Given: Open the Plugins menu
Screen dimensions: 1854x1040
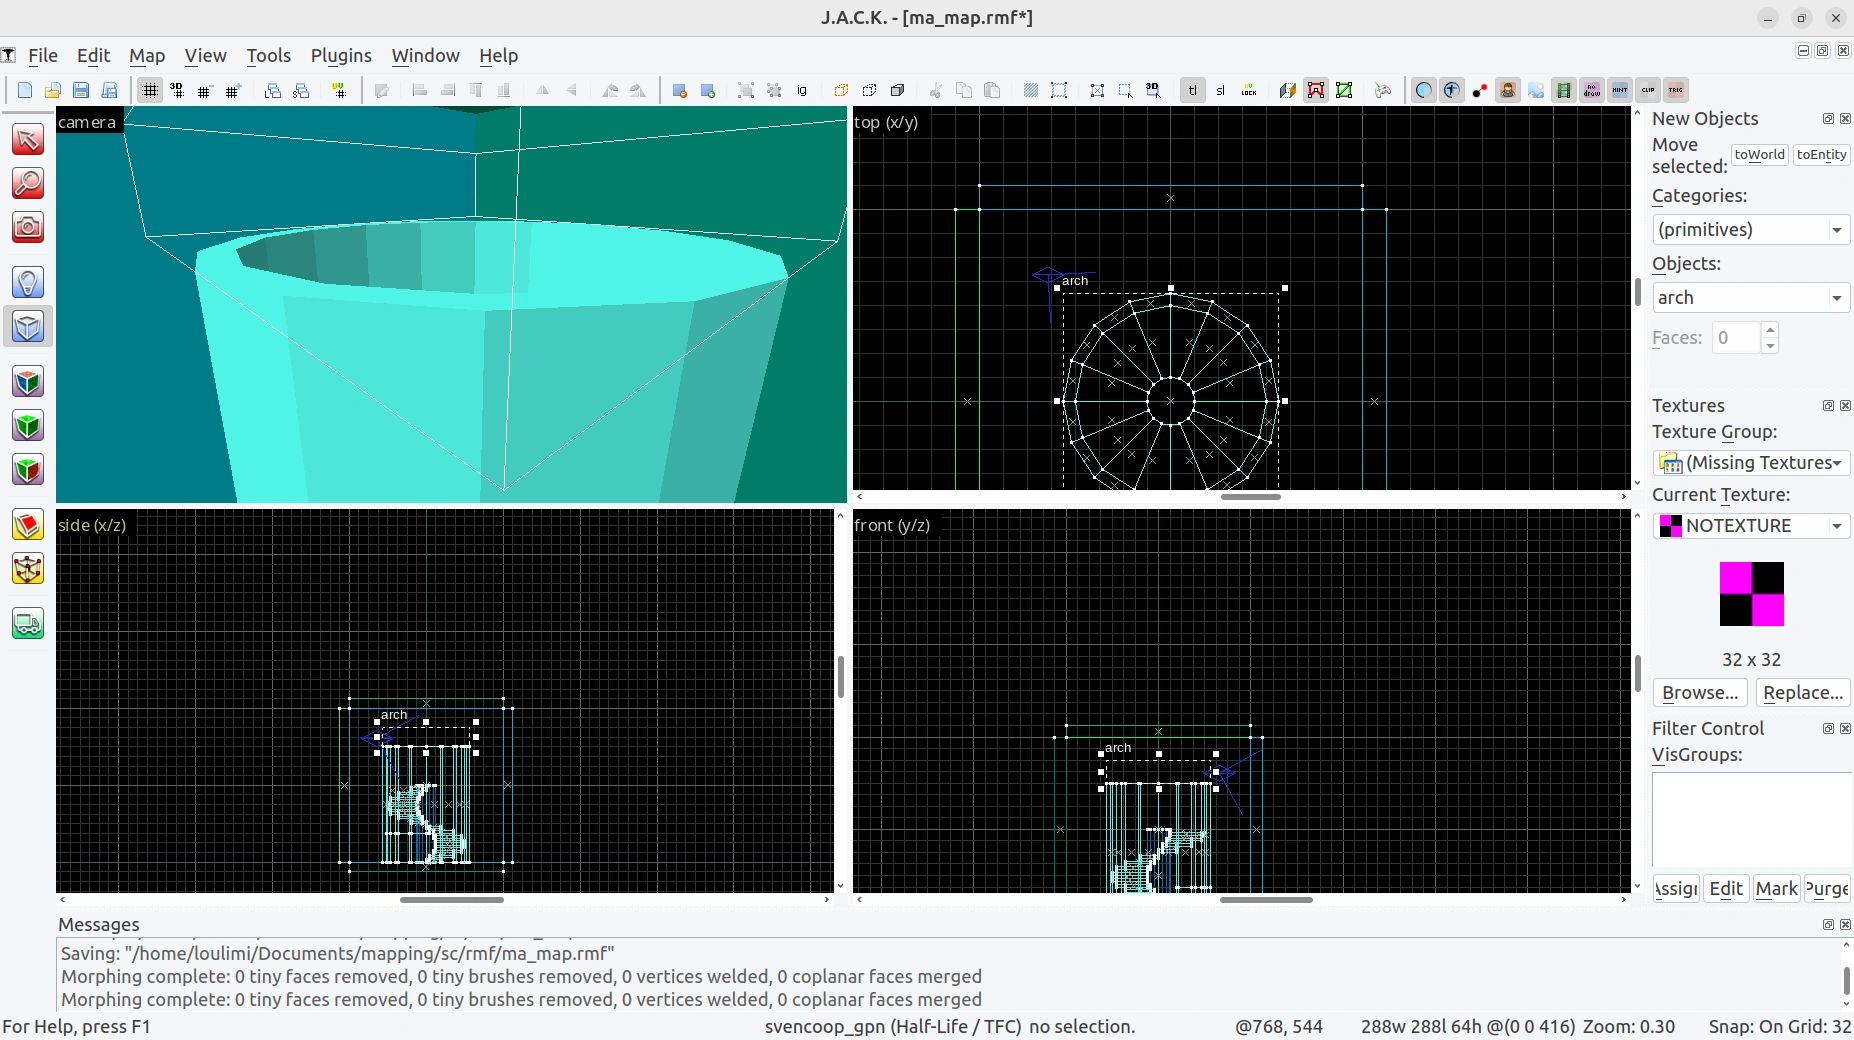Looking at the screenshot, I should 341,56.
